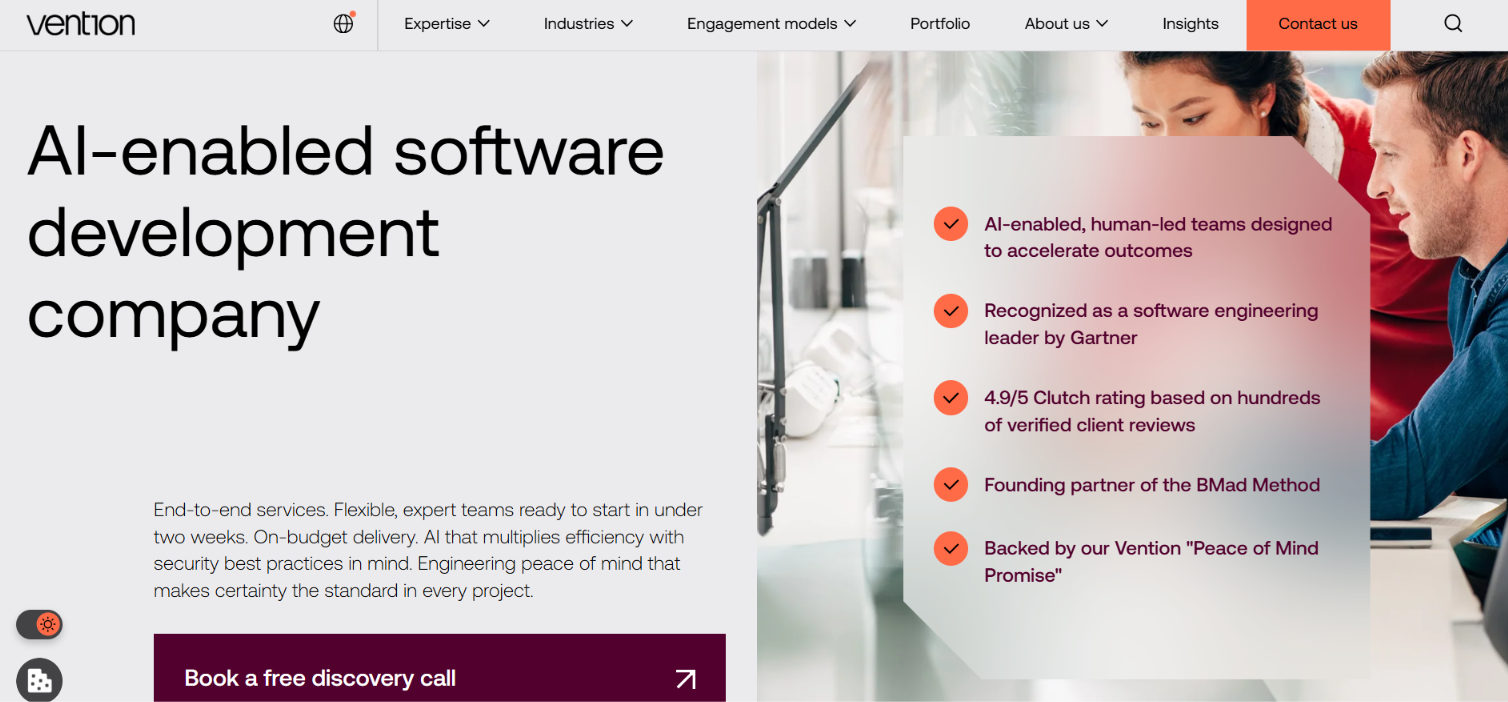Open the Insights page
The width and height of the screenshot is (1508, 702).
pos(1190,24)
